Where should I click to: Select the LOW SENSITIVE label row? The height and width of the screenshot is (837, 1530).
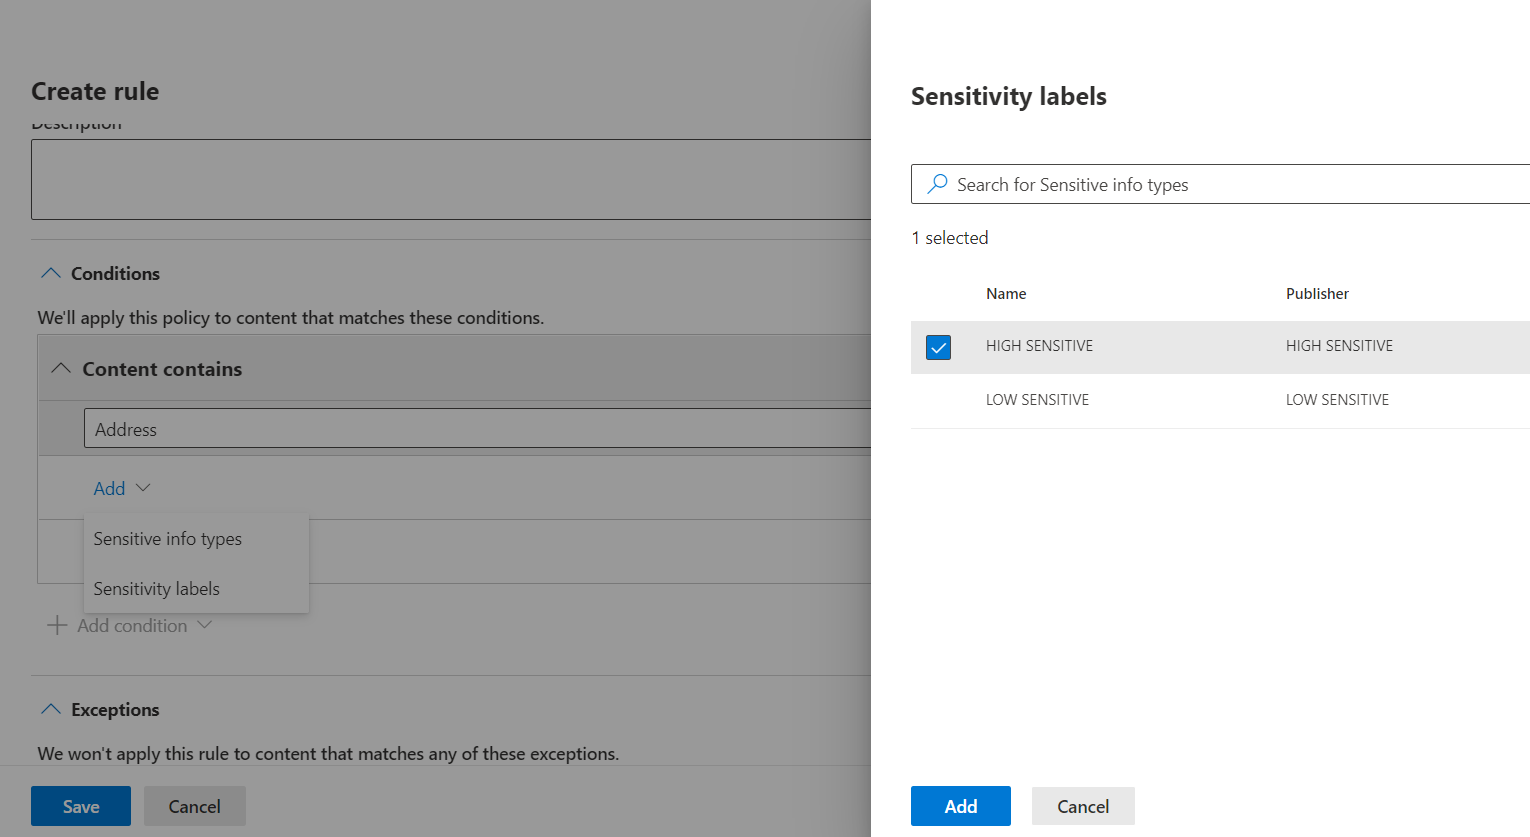pos(1037,400)
